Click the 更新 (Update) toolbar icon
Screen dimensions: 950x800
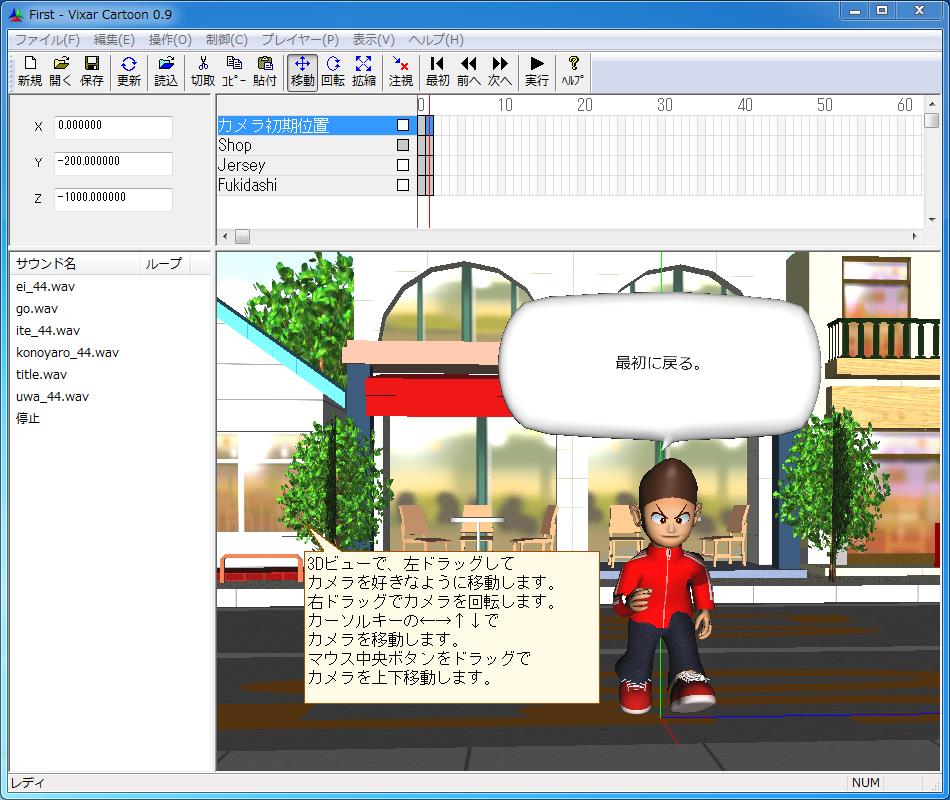click(x=130, y=70)
